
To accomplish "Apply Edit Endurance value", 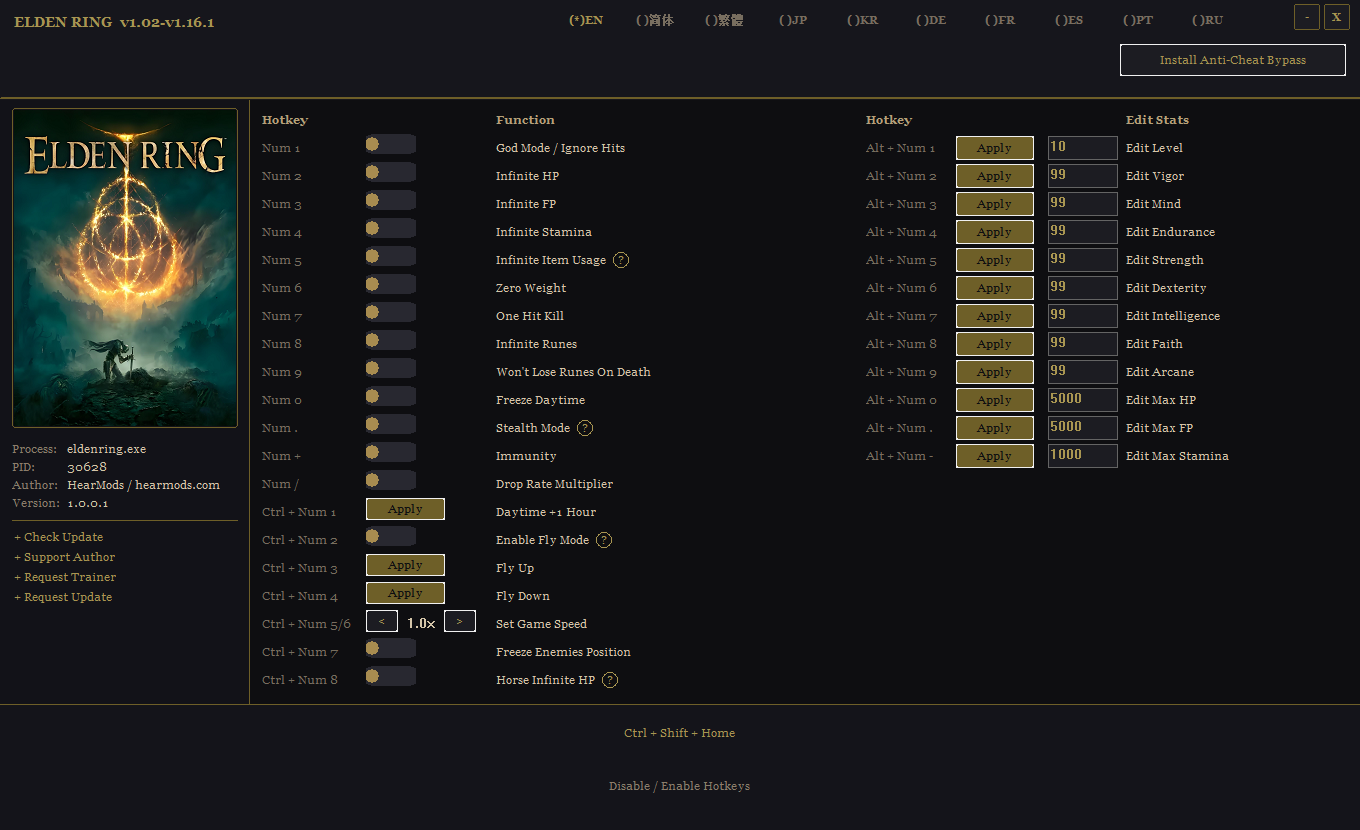I will coord(995,232).
